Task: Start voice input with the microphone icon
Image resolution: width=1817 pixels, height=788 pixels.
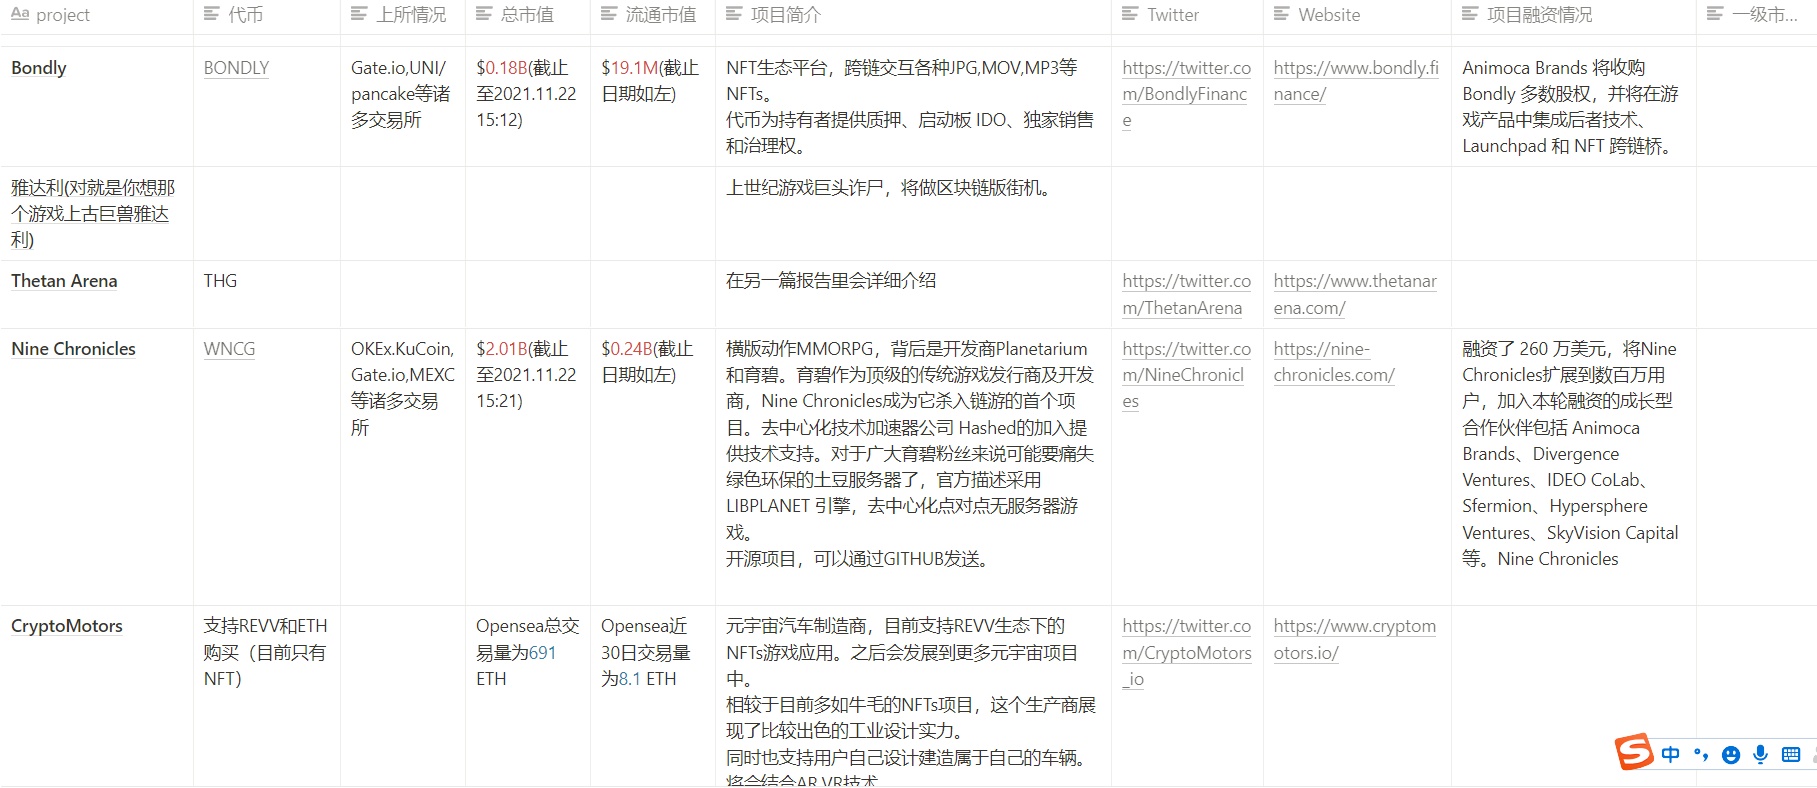Action: (x=1760, y=755)
